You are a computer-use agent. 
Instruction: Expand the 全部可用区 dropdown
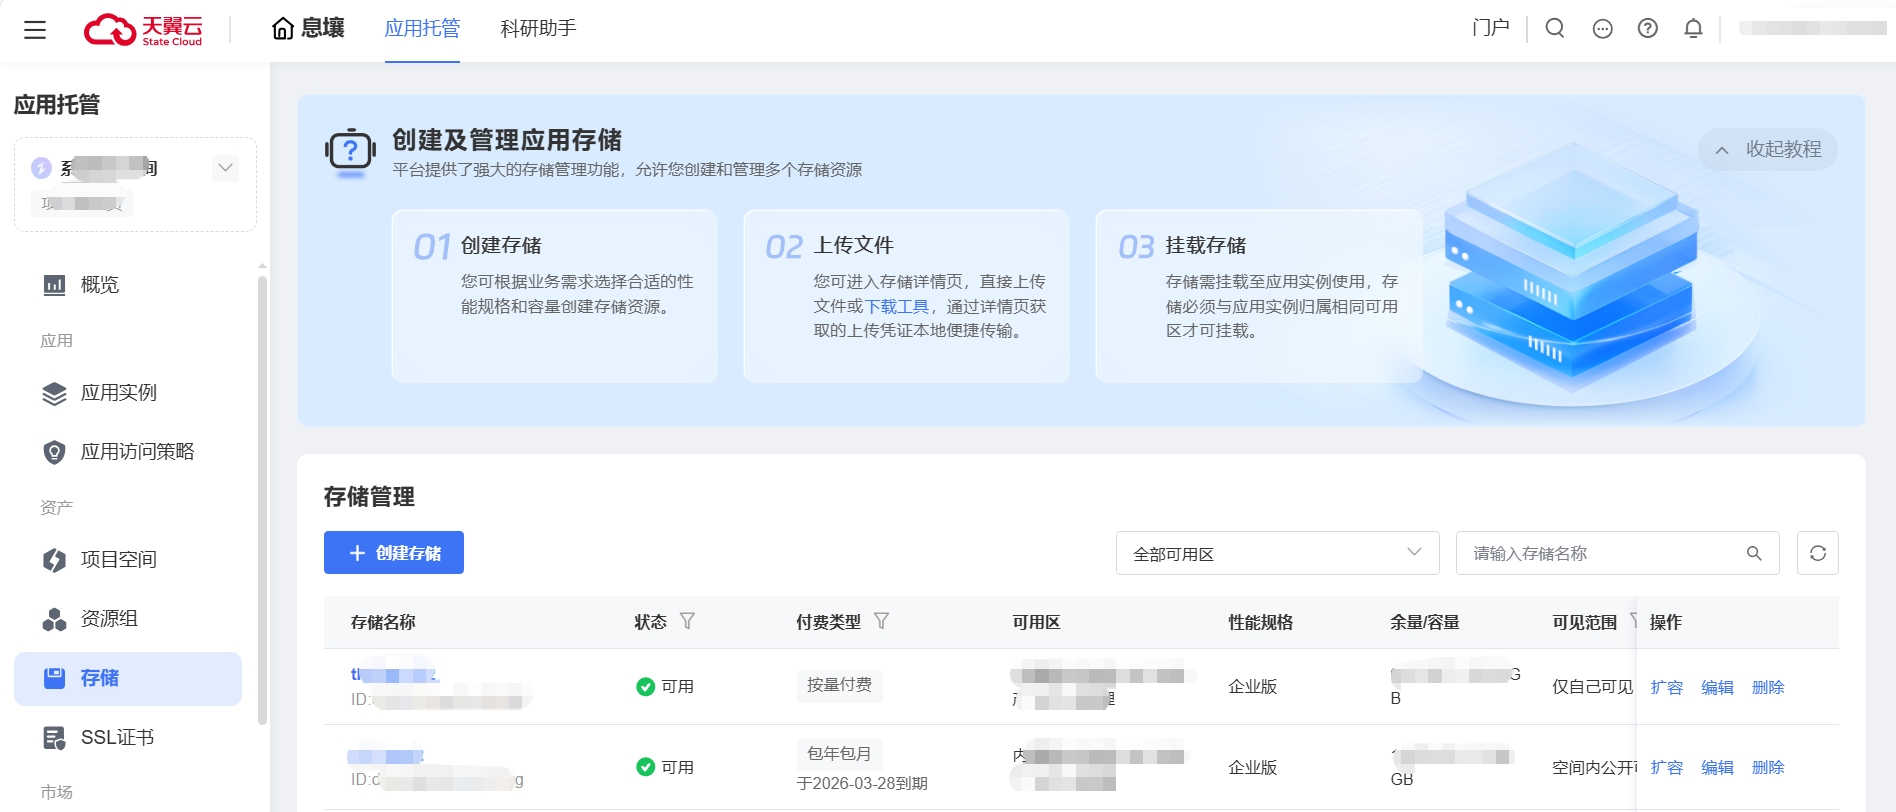click(x=1277, y=553)
